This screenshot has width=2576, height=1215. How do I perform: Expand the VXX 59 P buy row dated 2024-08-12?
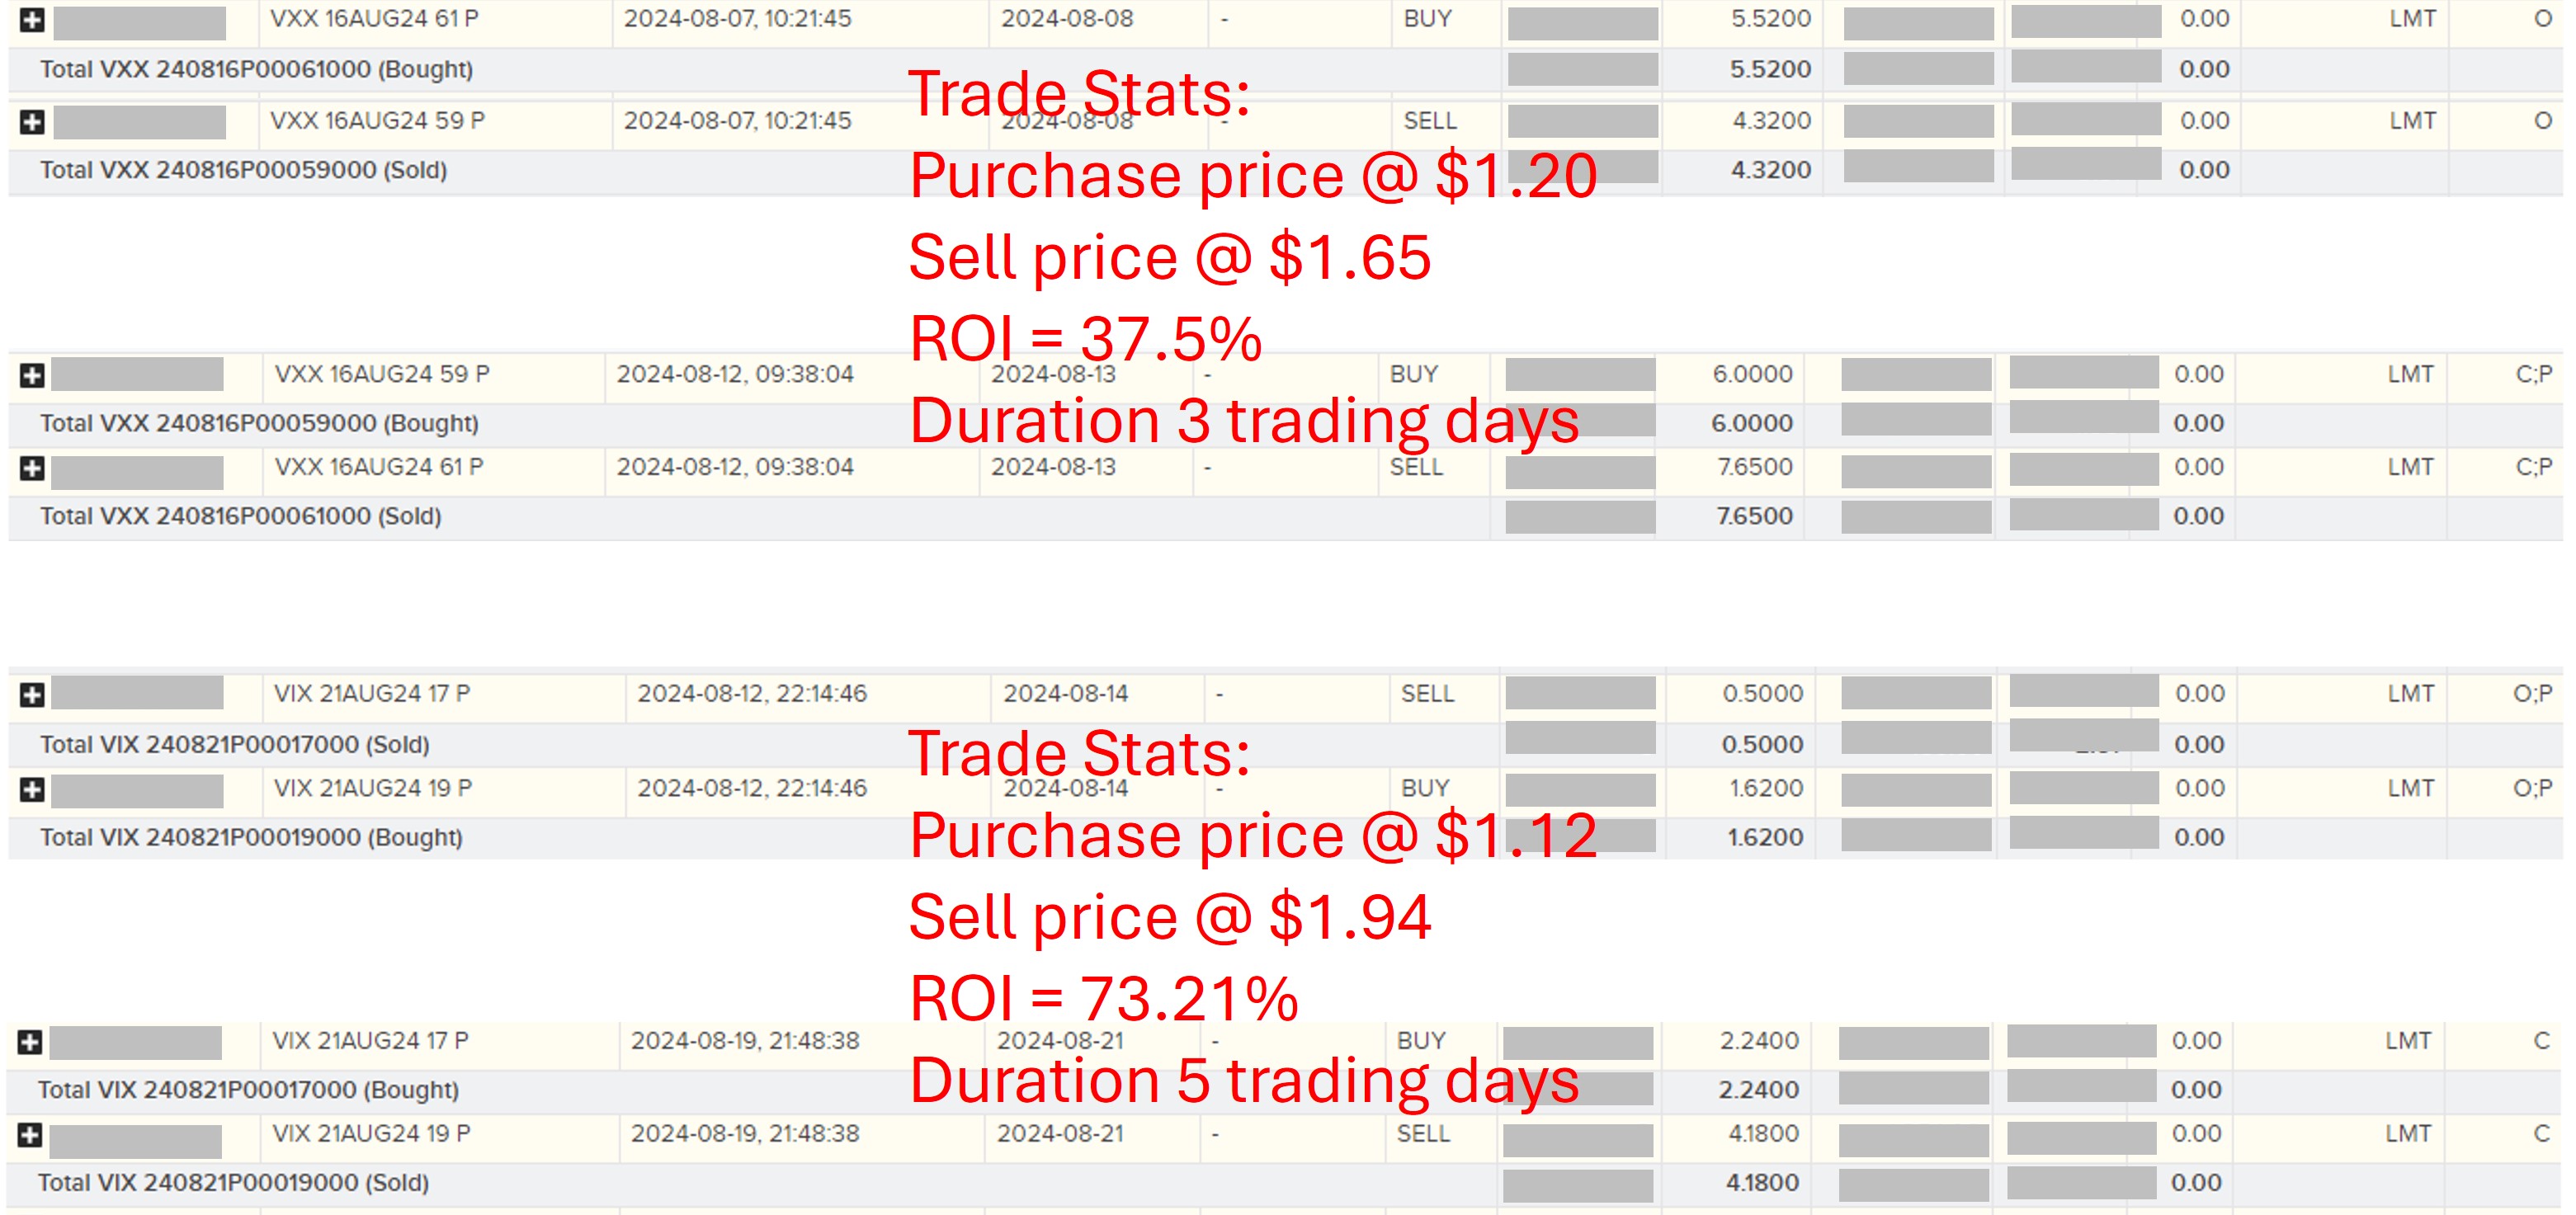[x=32, y=375]
